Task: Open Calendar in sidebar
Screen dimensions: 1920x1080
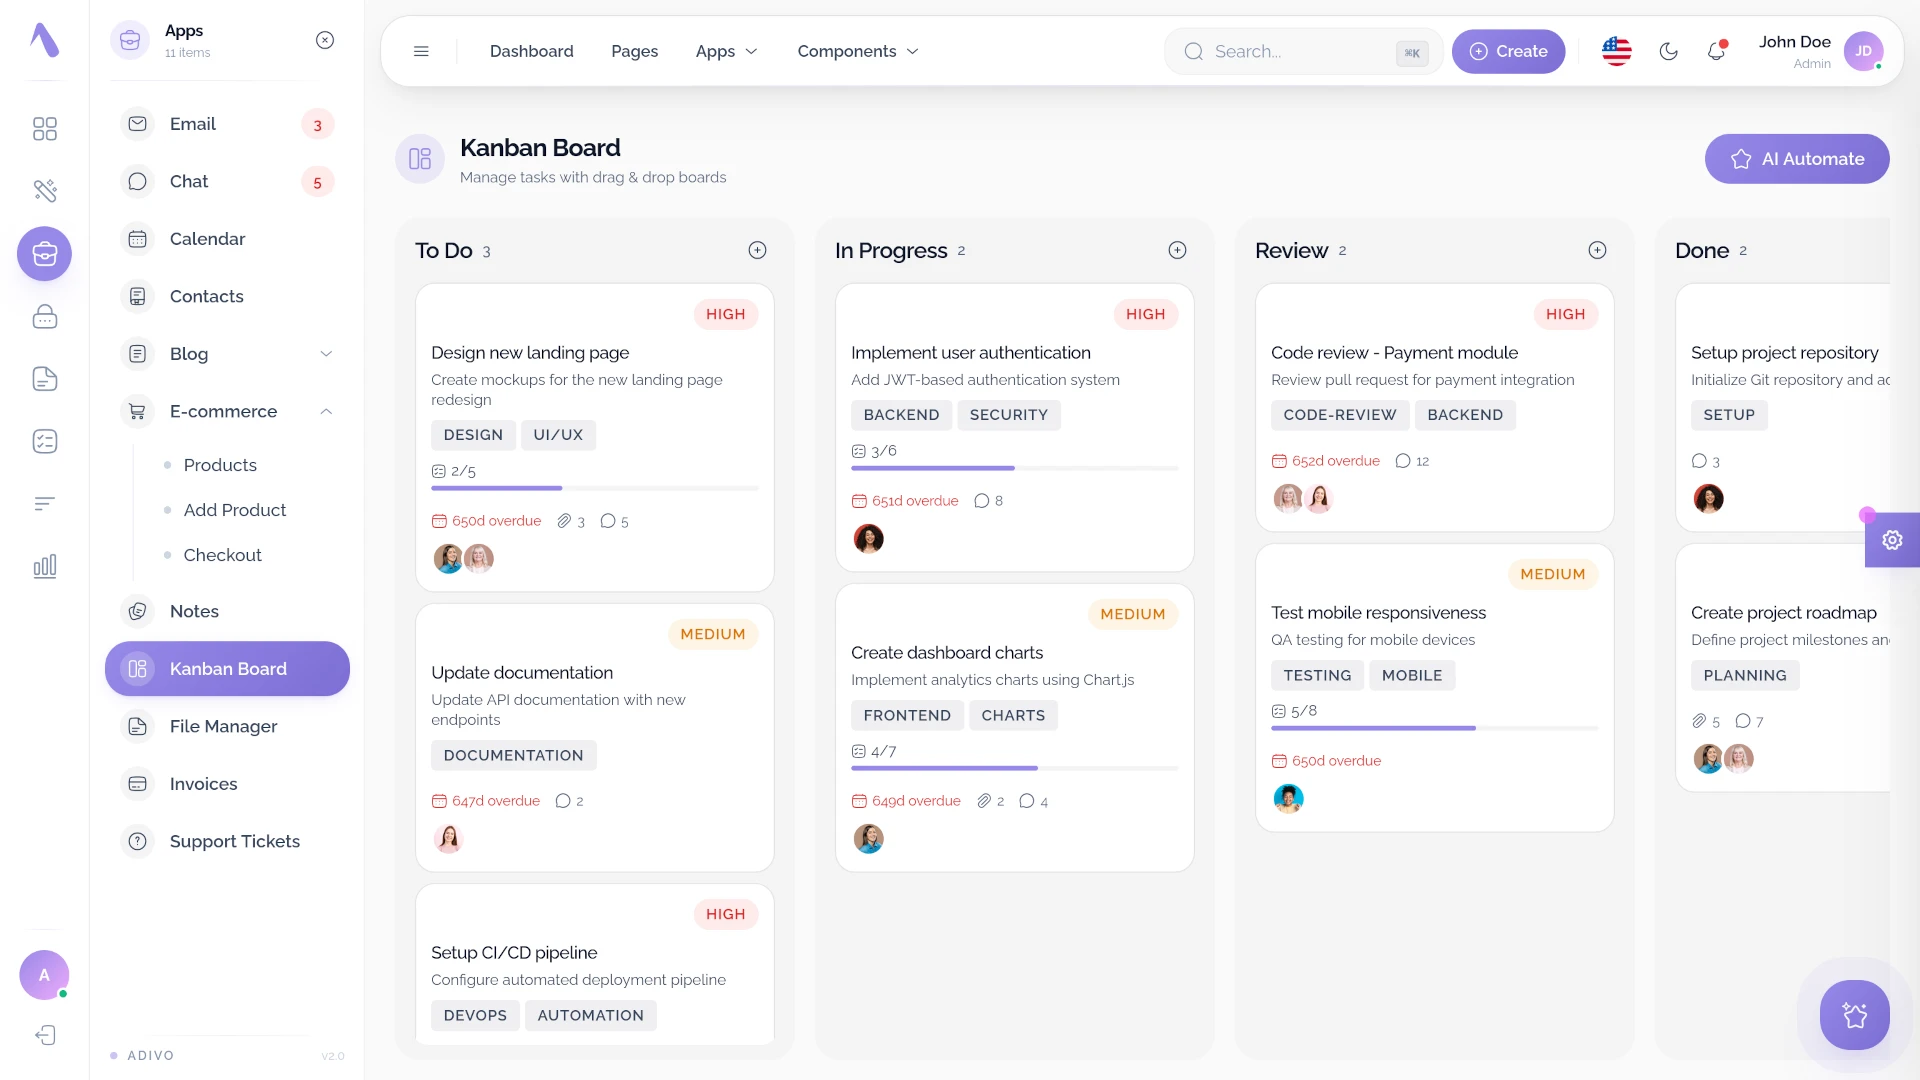Action: click(x=227, y=239)
